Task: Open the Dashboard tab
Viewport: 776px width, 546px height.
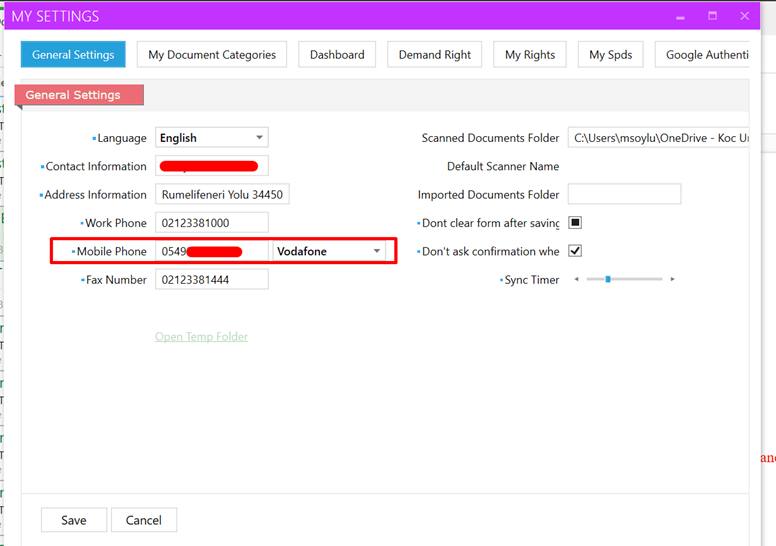Action: (337, 55)
